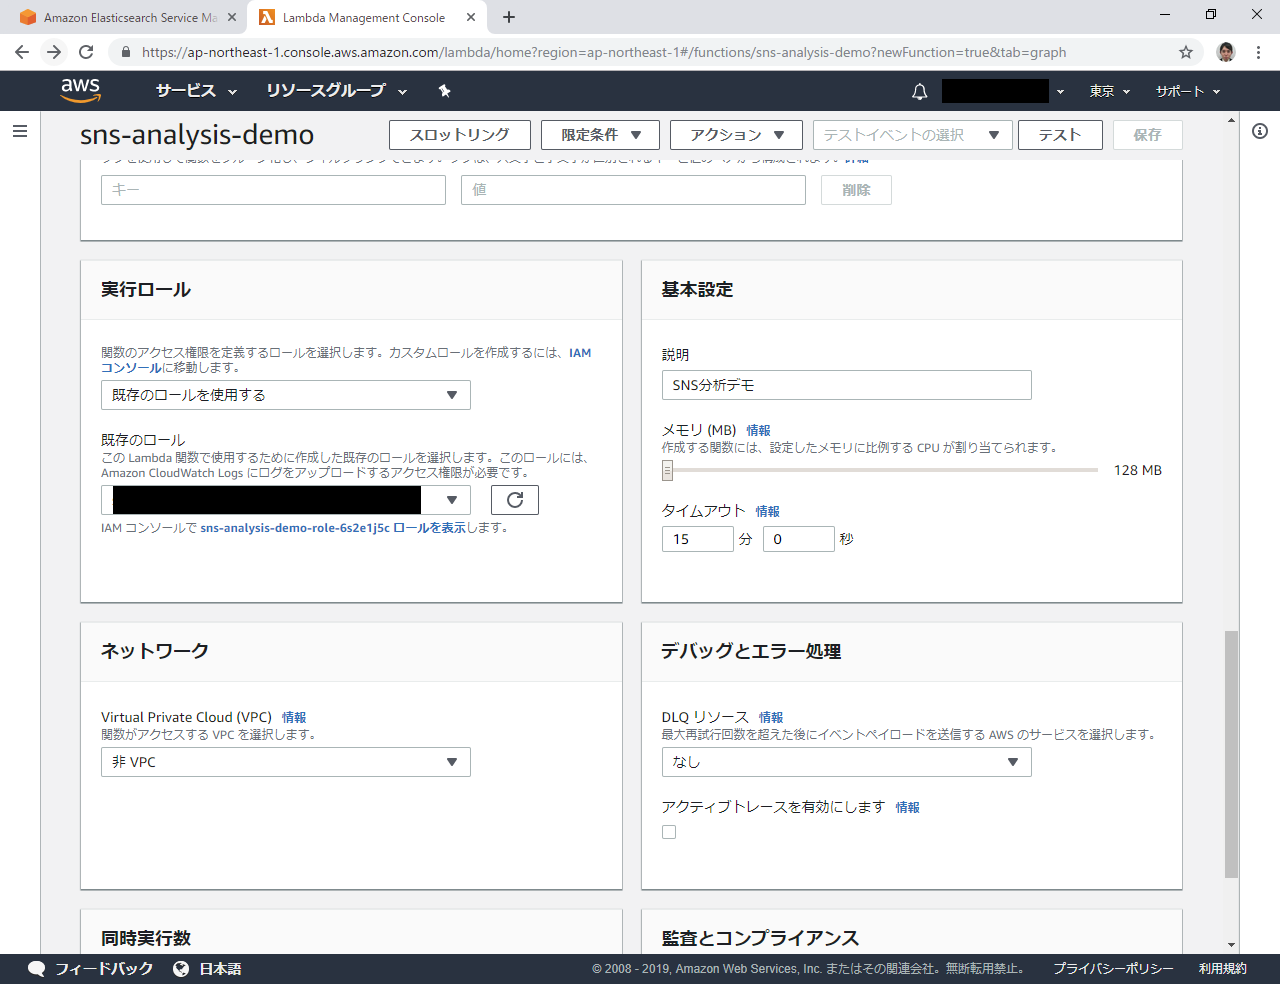Click the pin shortcut icon in navbar

click(x=445, y=91)
